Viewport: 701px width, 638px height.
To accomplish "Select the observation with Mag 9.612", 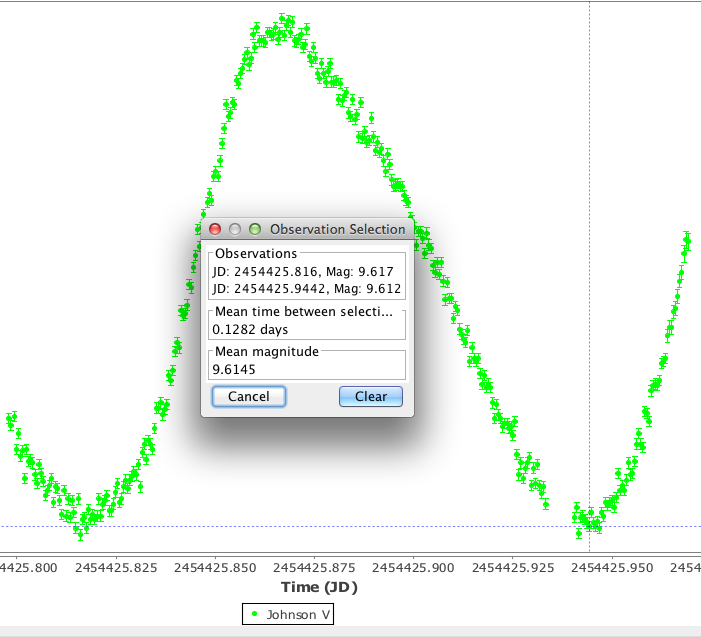I will pos(307,289).
